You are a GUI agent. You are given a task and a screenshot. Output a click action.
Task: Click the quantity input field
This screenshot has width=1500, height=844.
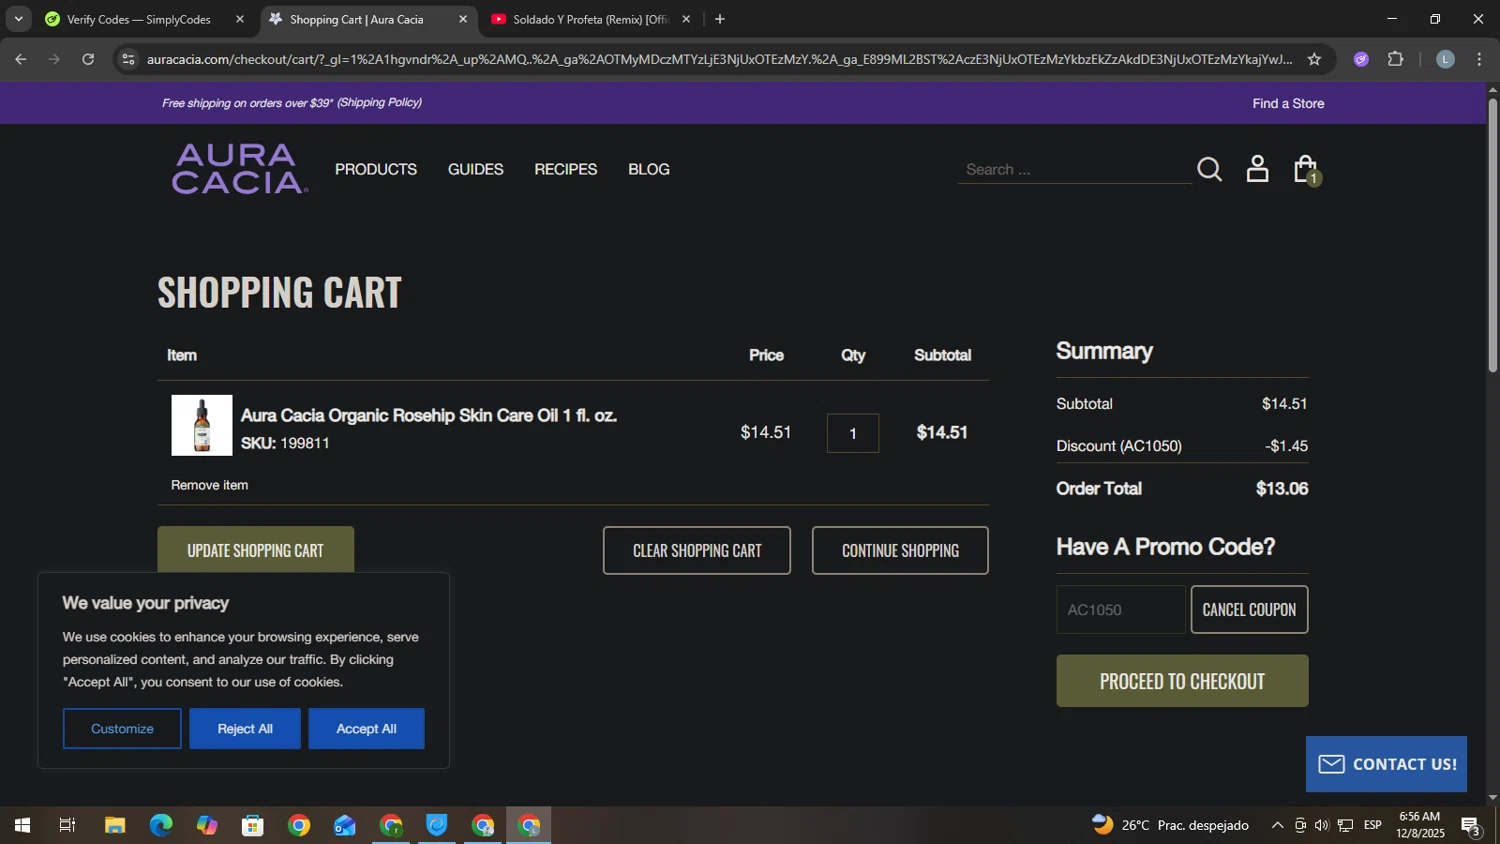pyautogui.click(x=853, y=433)
